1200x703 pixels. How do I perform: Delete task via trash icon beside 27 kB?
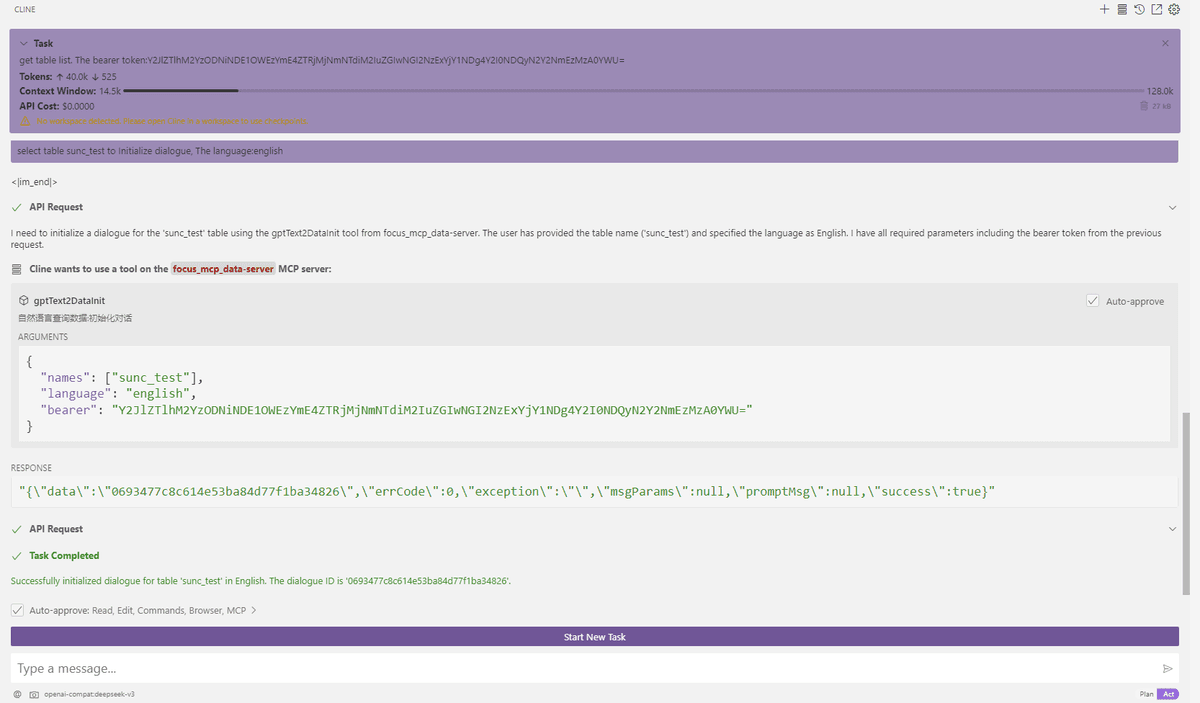tap(1144, 105)
